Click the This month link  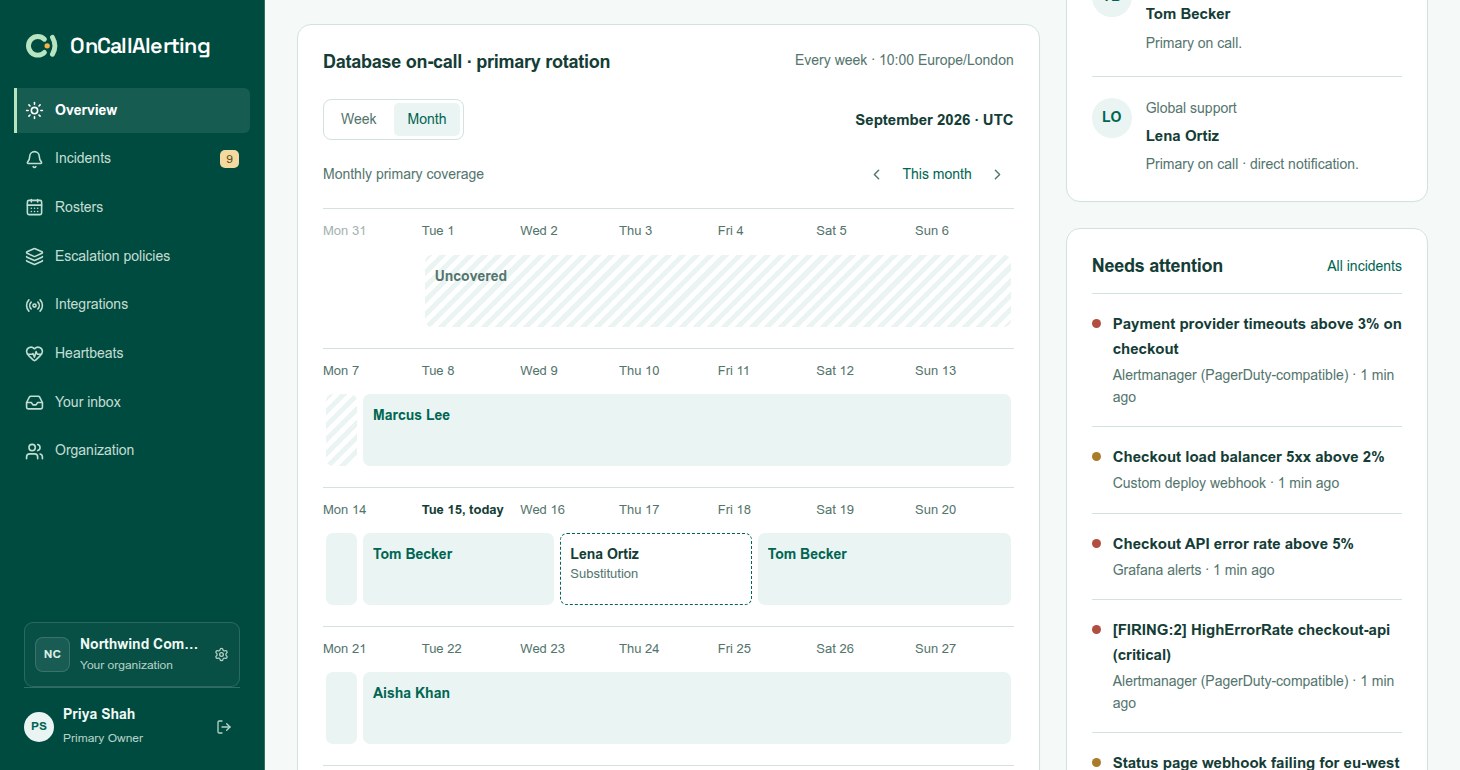click(x=937, y=174)
